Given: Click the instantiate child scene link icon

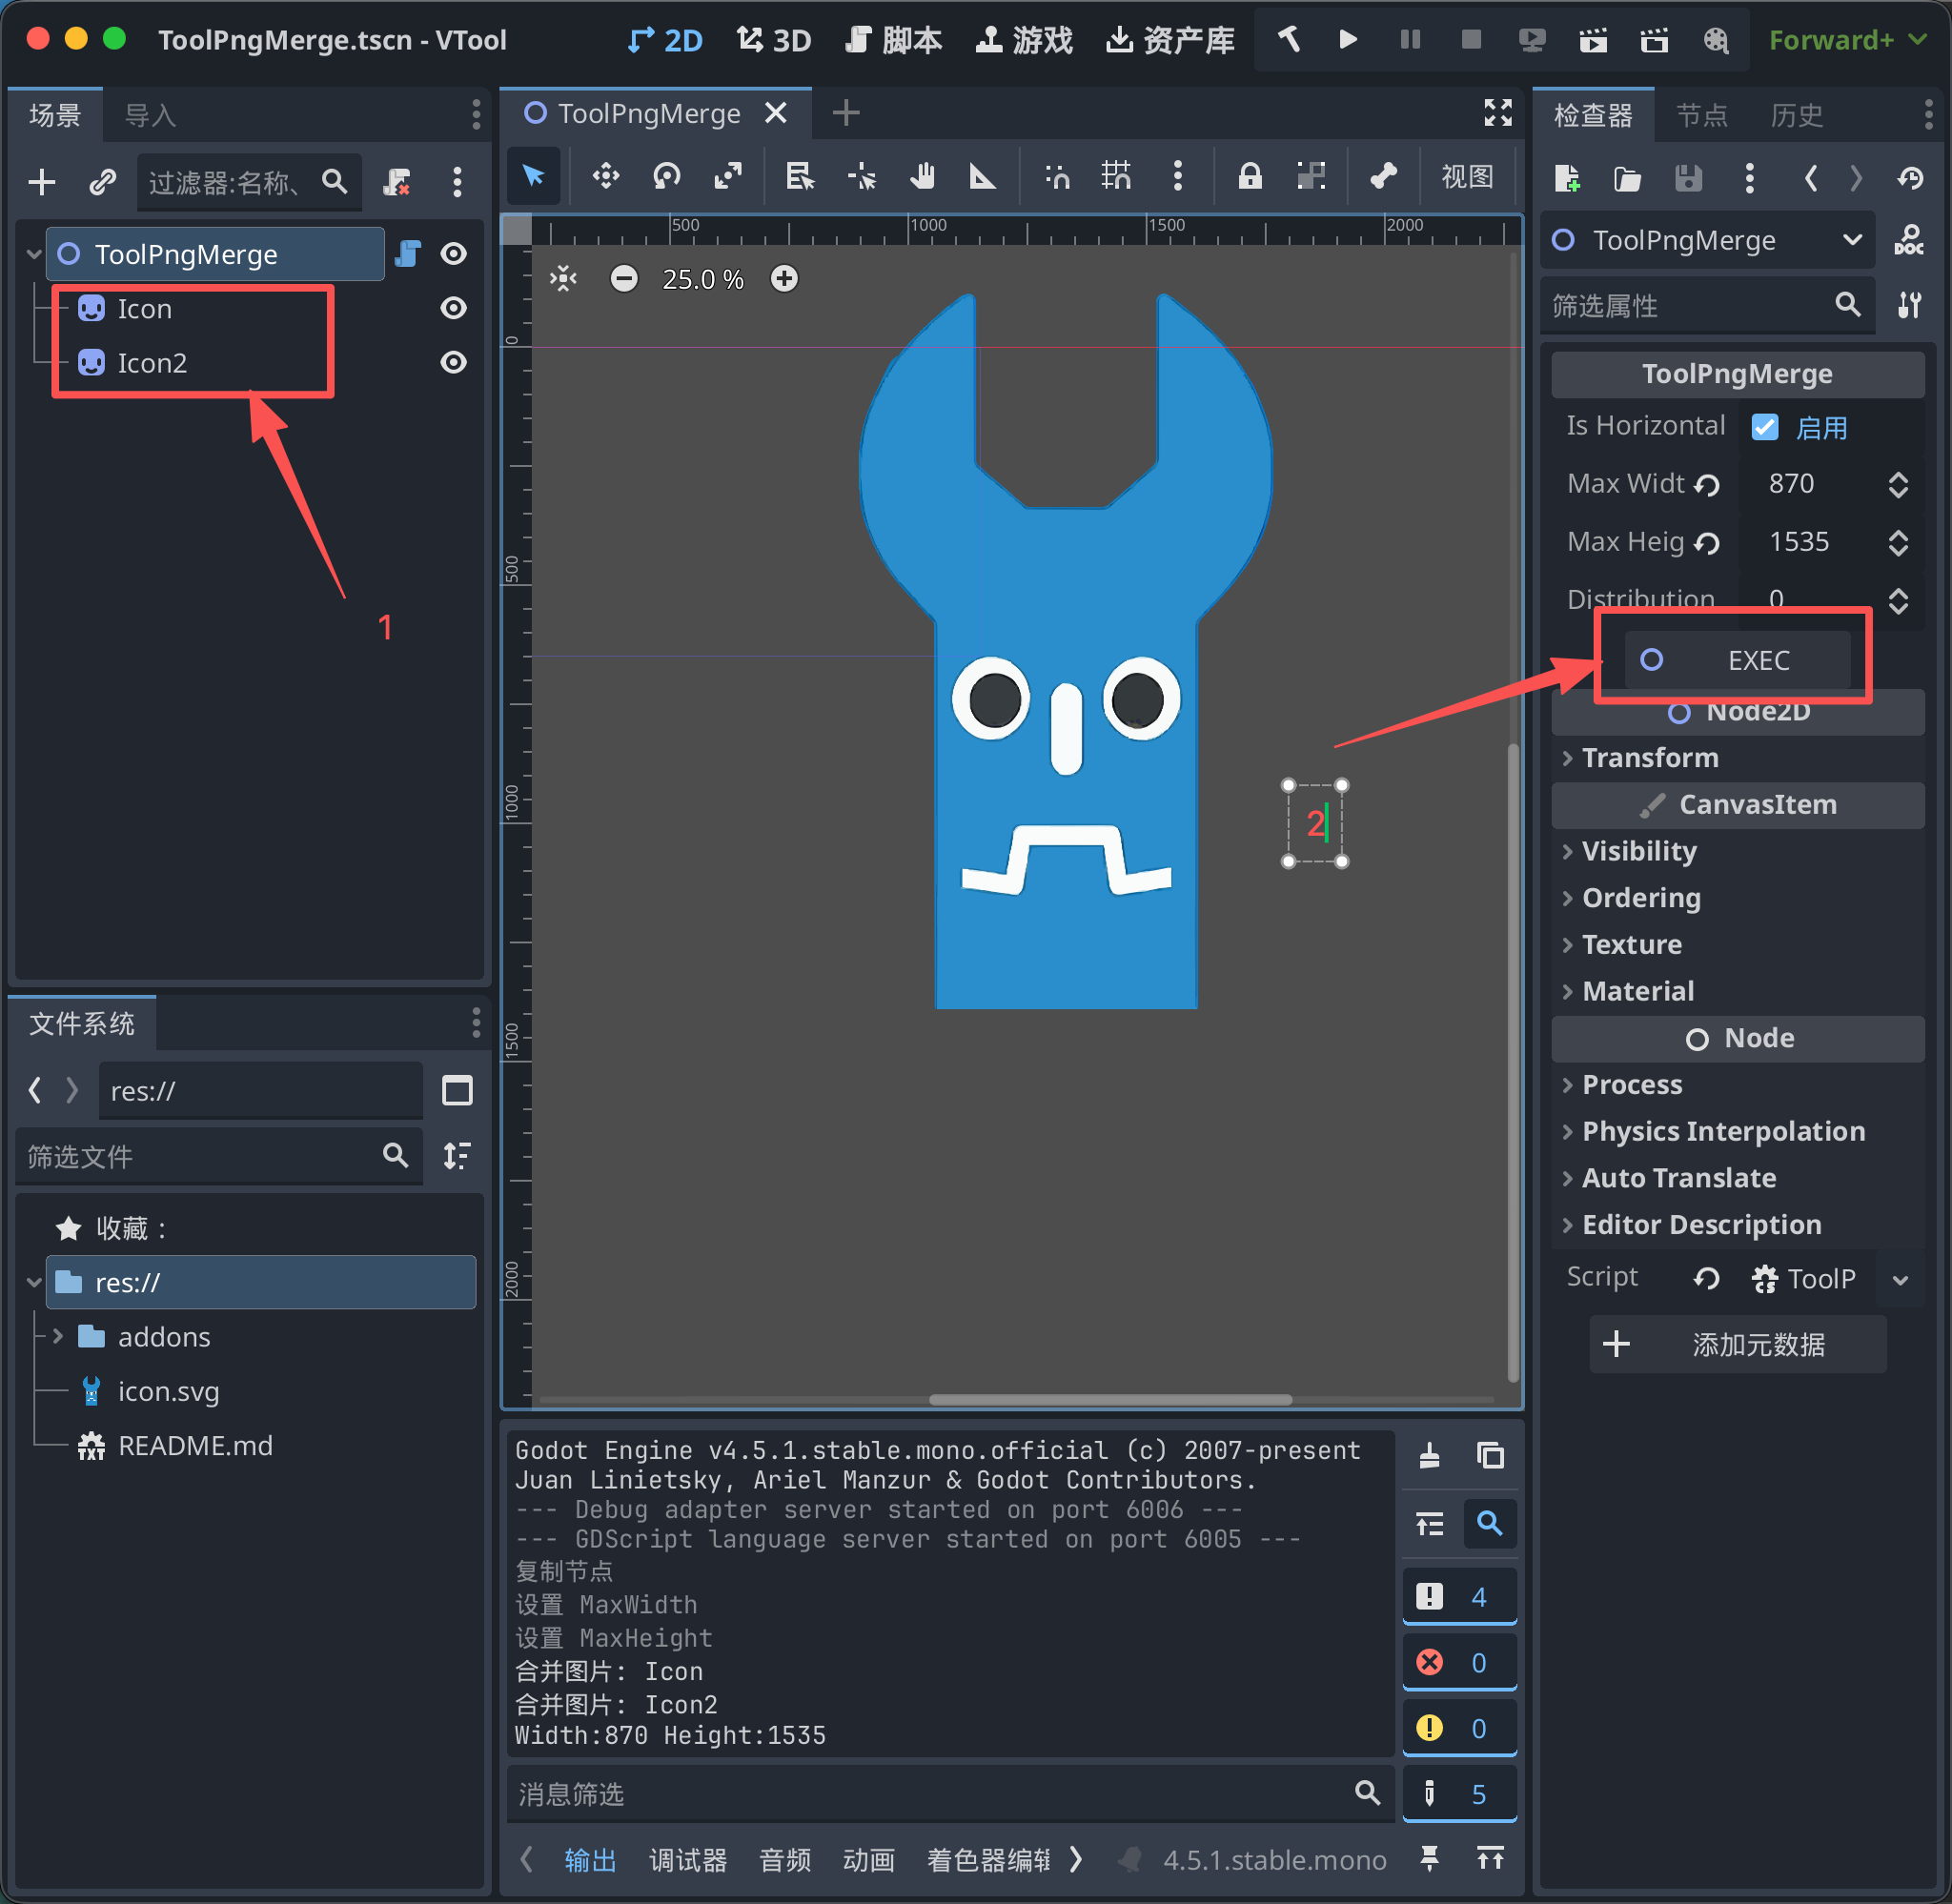Looking at the screenshot, I should click(x=102, y=182).
